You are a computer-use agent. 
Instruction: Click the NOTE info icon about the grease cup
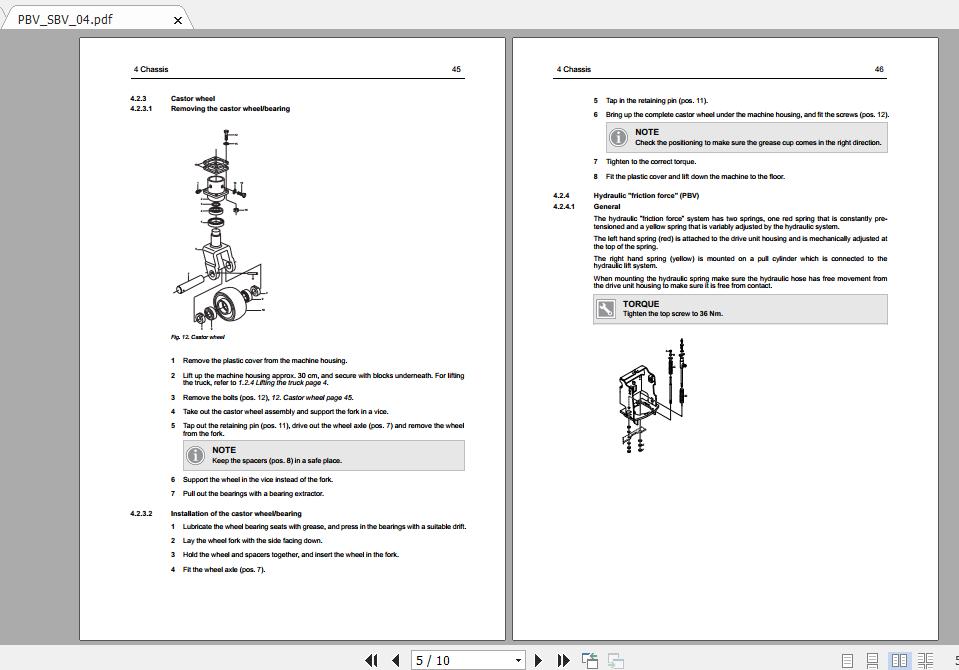coord(618,137)
